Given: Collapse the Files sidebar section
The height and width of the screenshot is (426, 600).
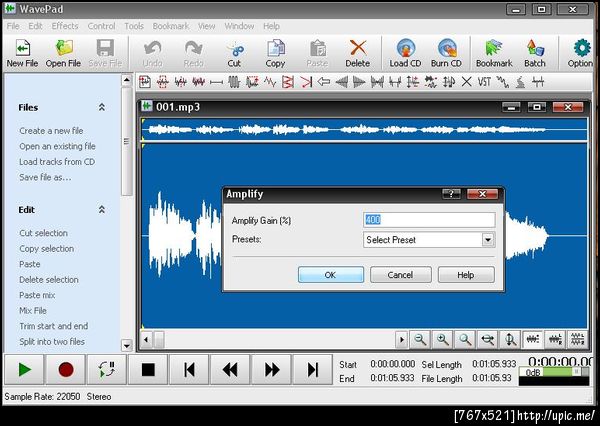Looking at the screenshot, I should coord(102,107).
